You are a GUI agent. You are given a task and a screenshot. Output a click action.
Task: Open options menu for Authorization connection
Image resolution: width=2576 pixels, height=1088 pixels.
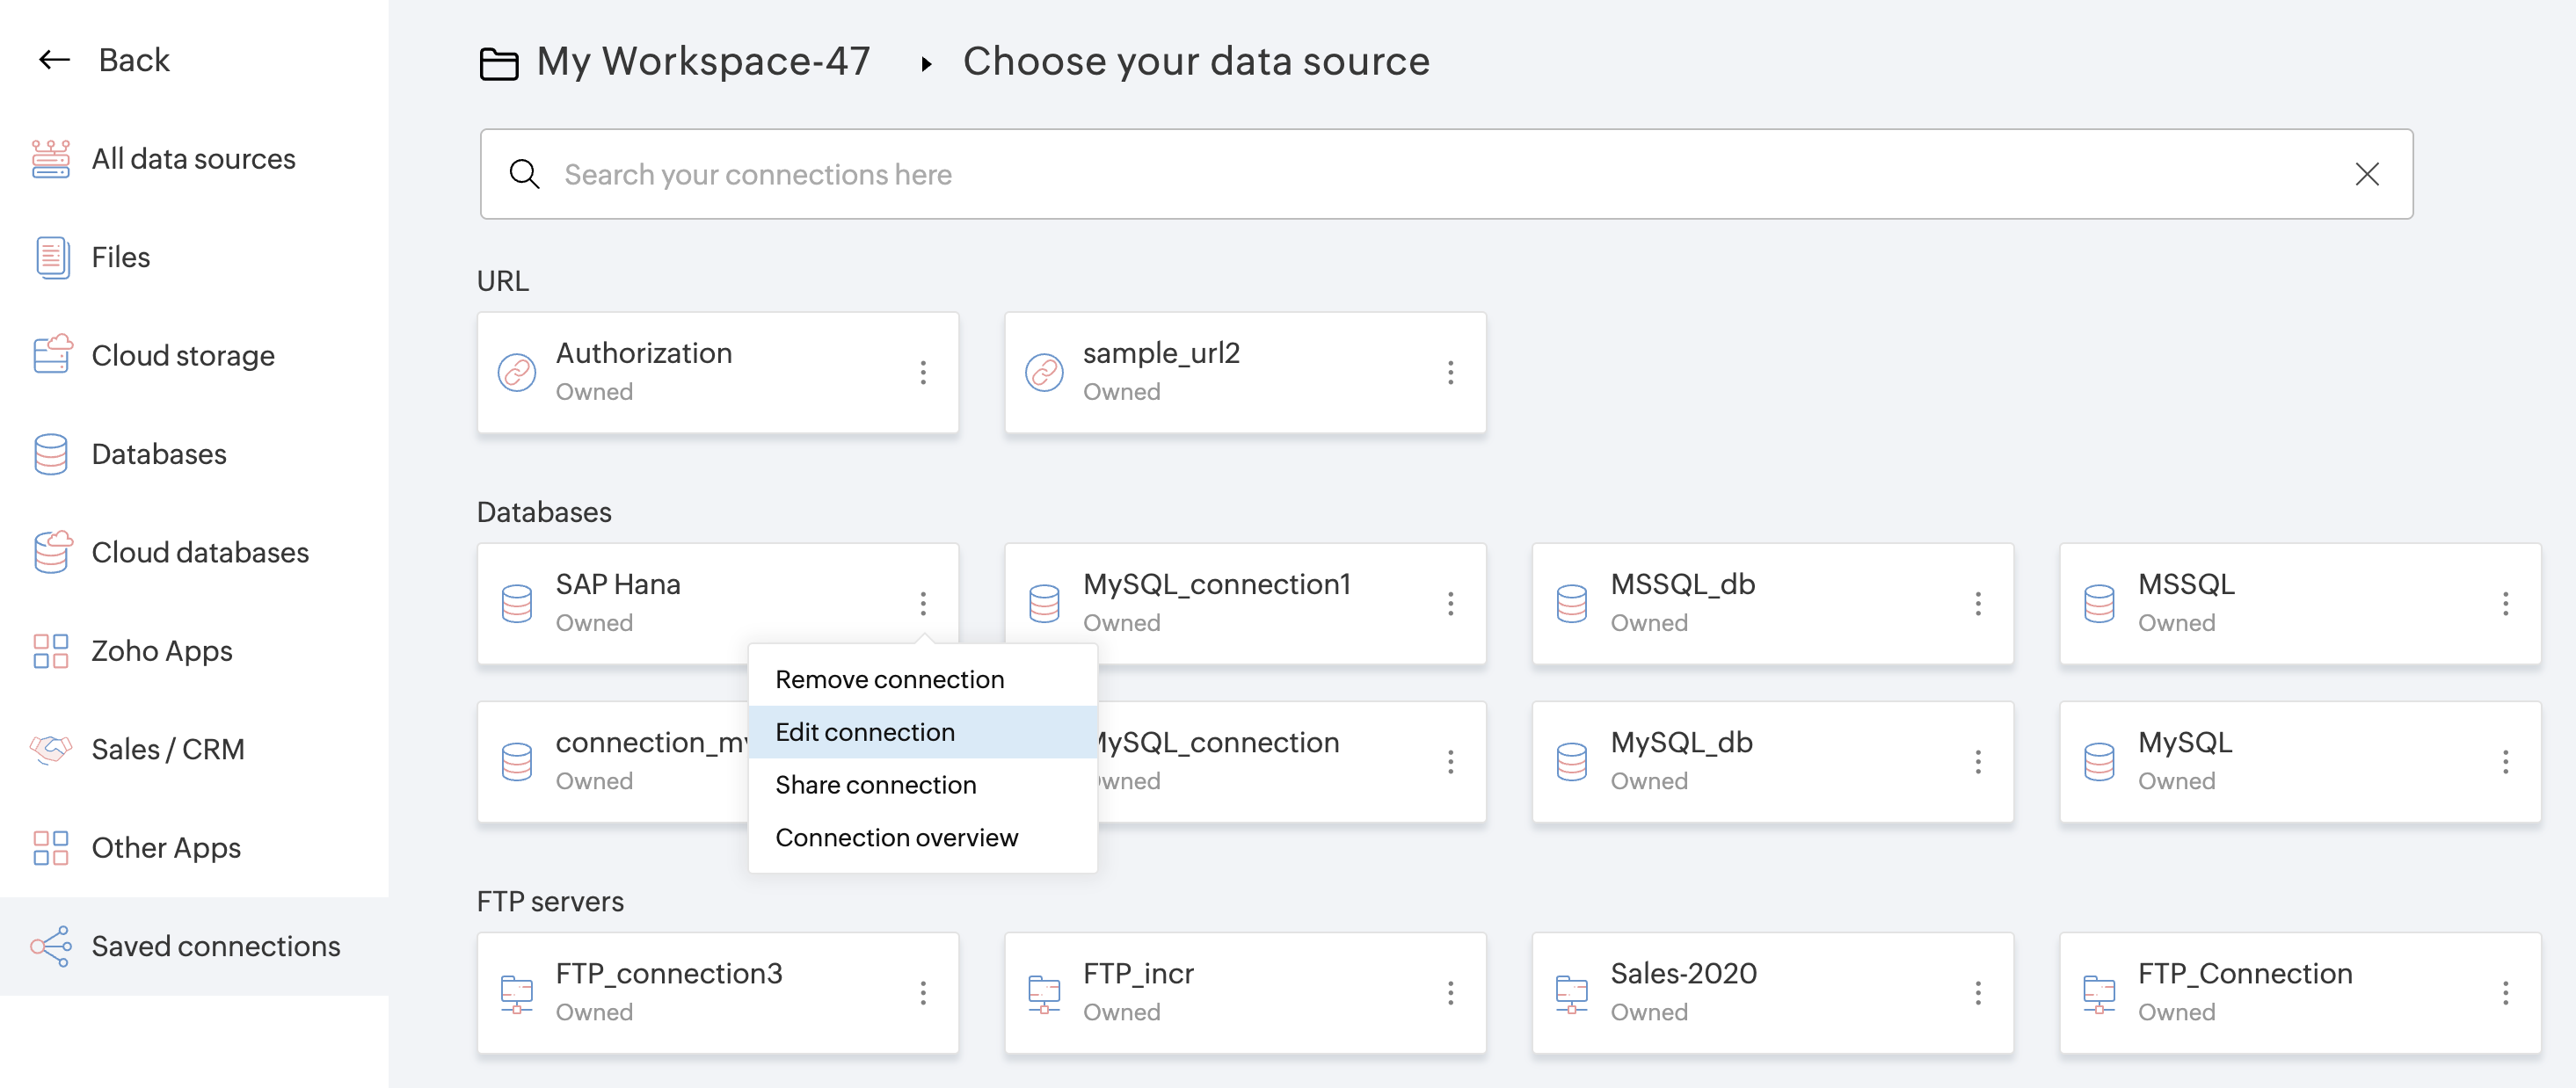click(922, 373)
